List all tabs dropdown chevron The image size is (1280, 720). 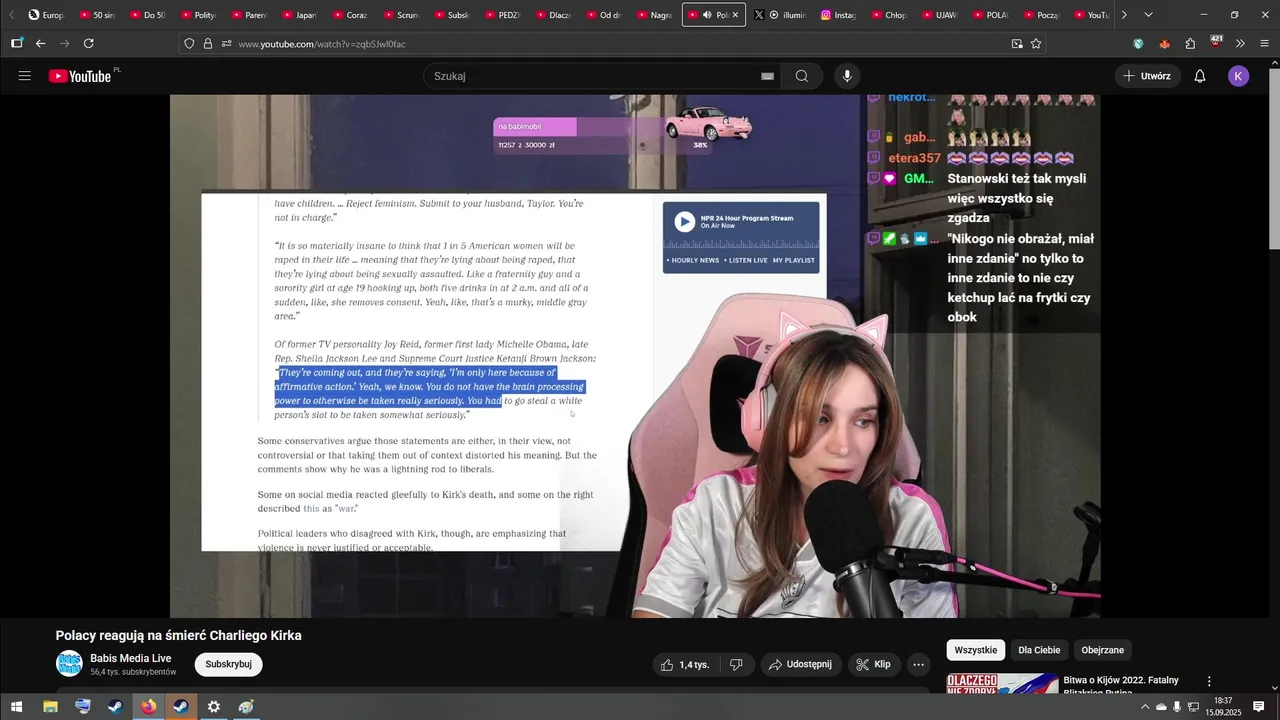pos(1148,15)
